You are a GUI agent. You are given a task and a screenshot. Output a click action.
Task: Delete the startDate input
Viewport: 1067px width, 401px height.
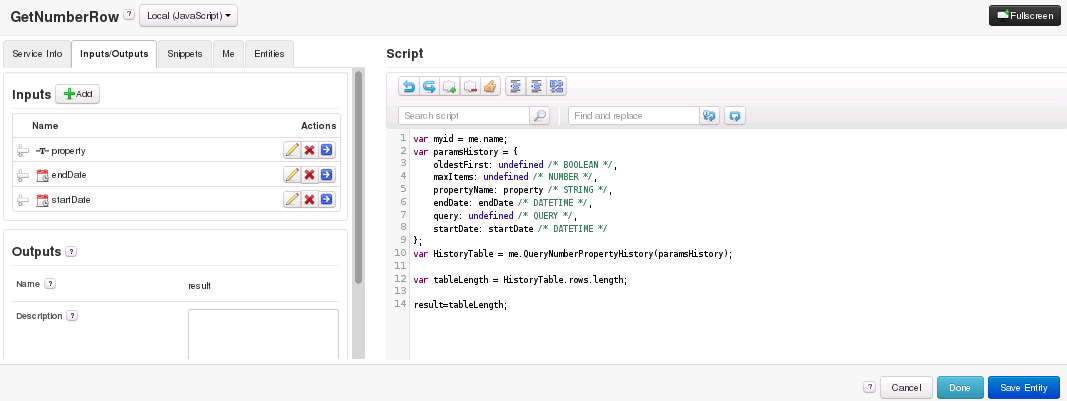[310, 199]
